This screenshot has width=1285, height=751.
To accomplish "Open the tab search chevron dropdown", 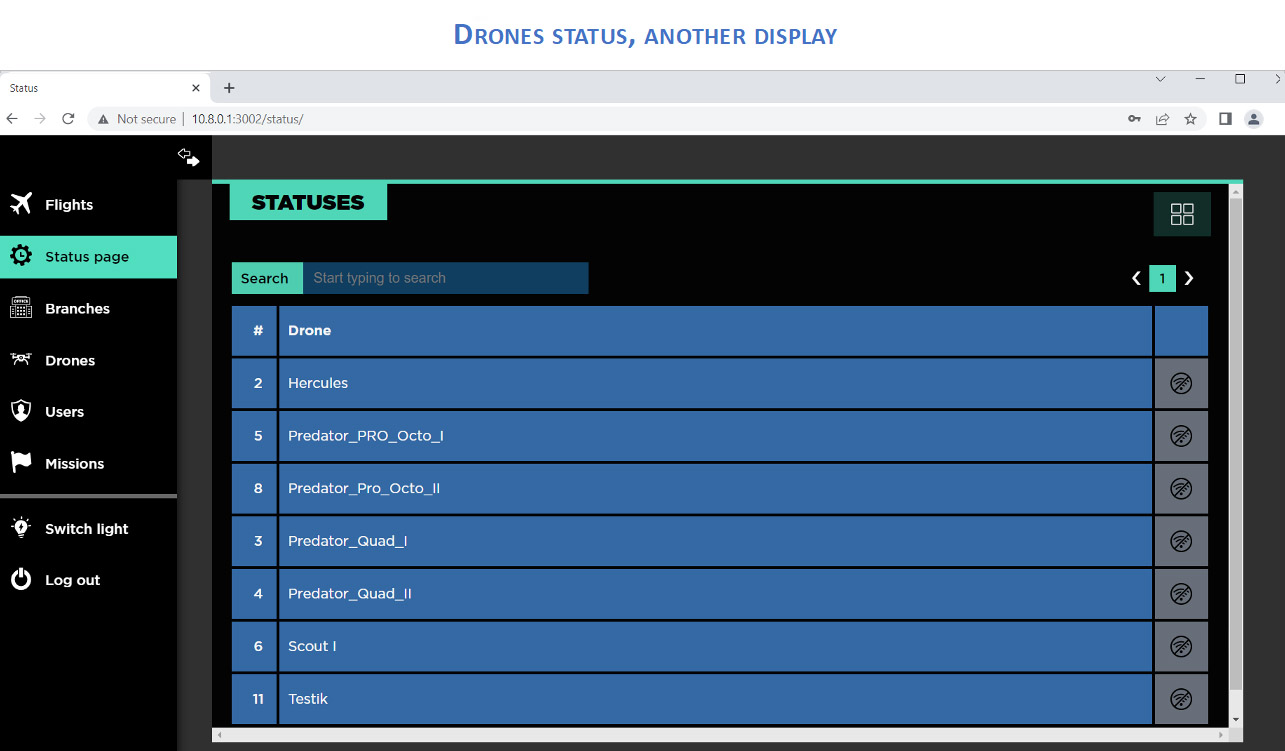I will tap(1160, 79).
